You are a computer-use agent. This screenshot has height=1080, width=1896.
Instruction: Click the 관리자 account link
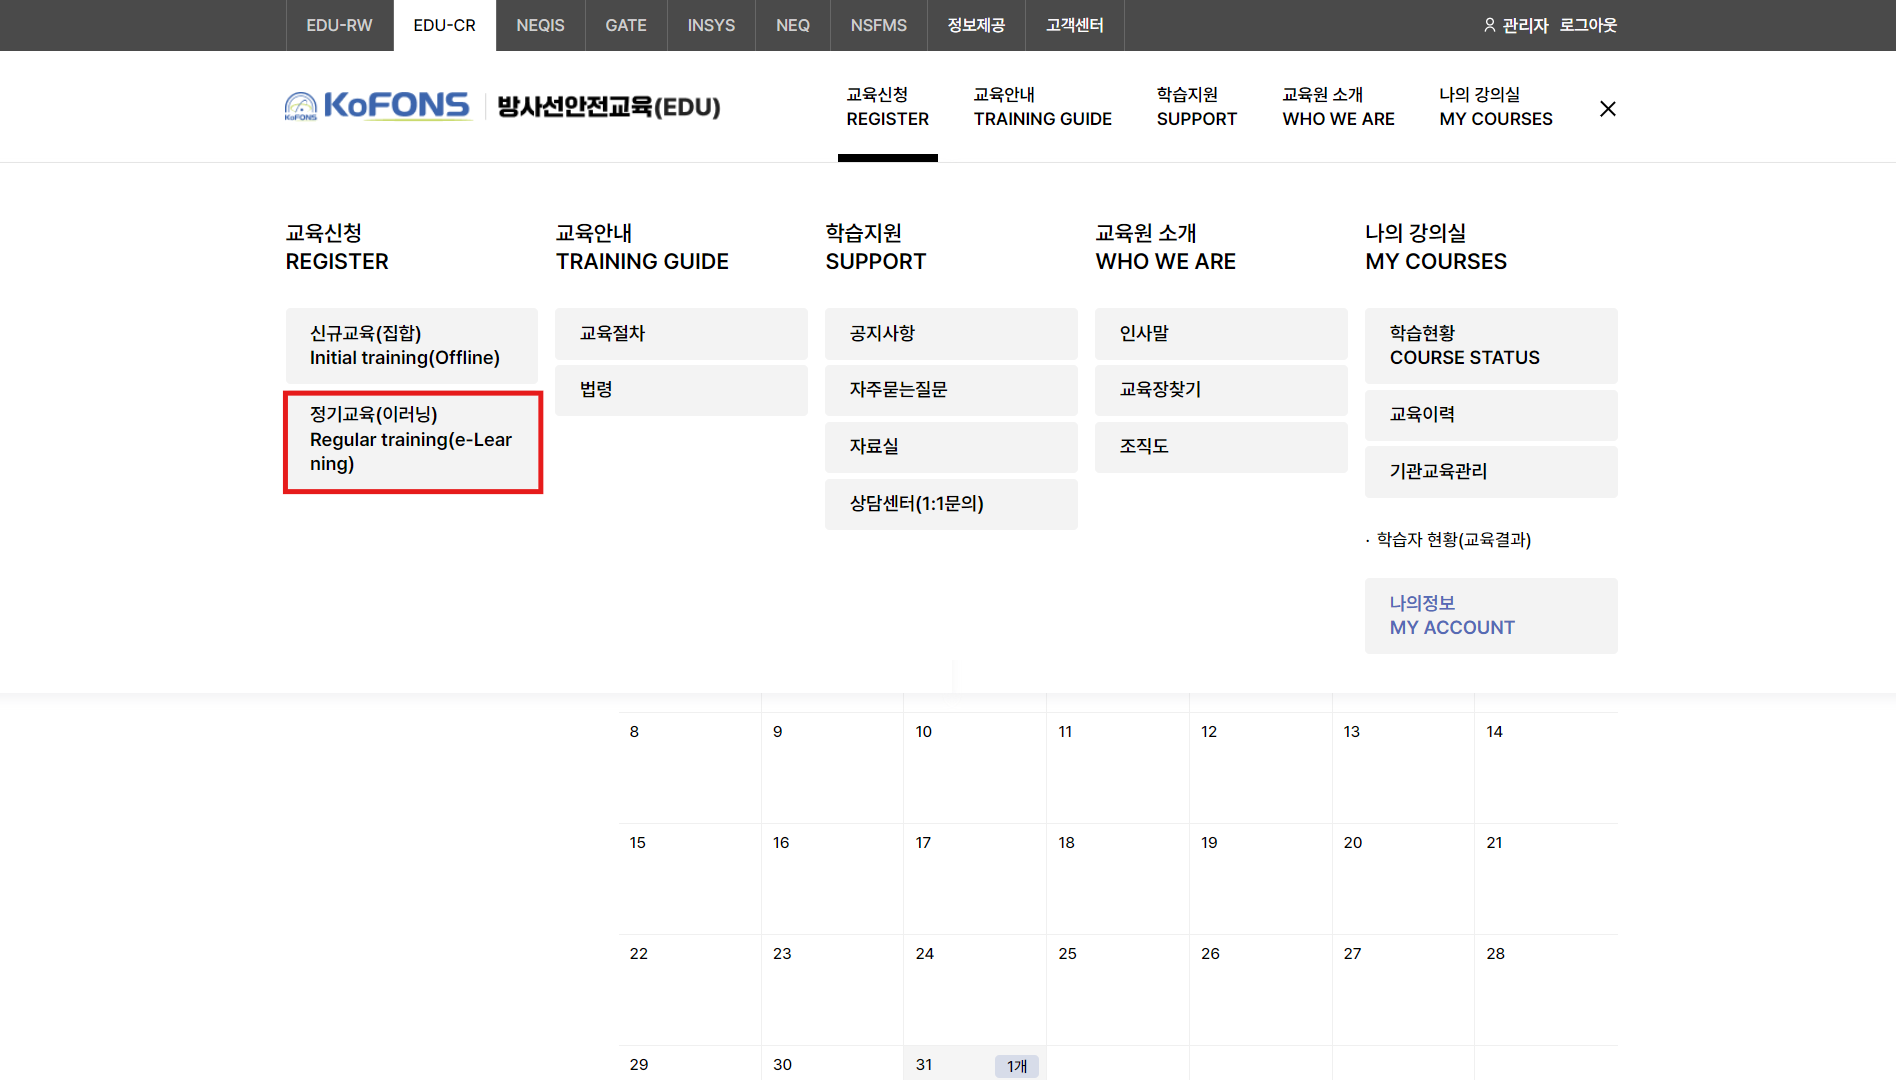[x=1525, y=25]
